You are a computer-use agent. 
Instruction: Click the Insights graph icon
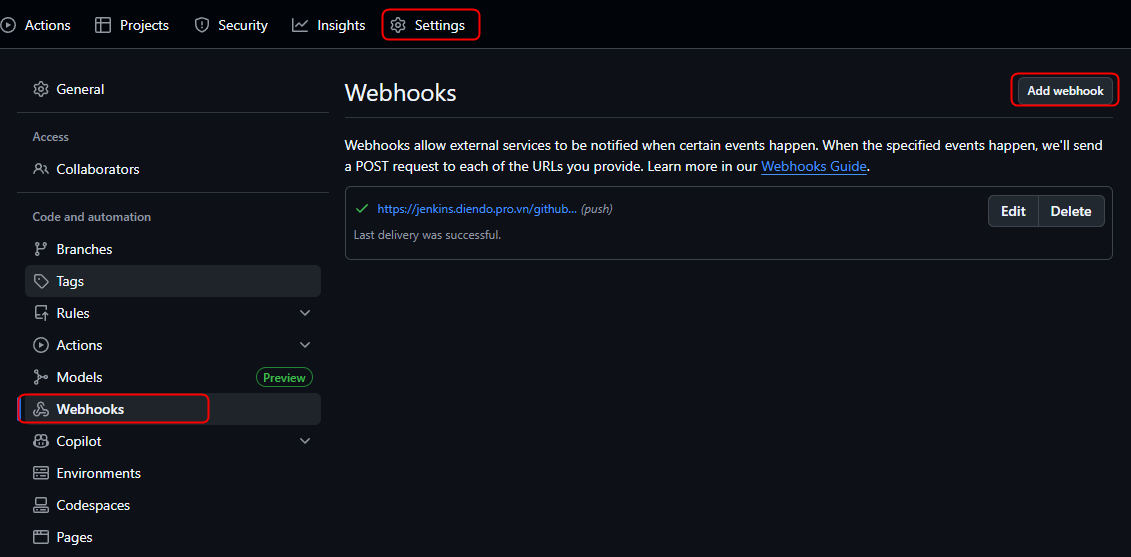click(300, 25)
